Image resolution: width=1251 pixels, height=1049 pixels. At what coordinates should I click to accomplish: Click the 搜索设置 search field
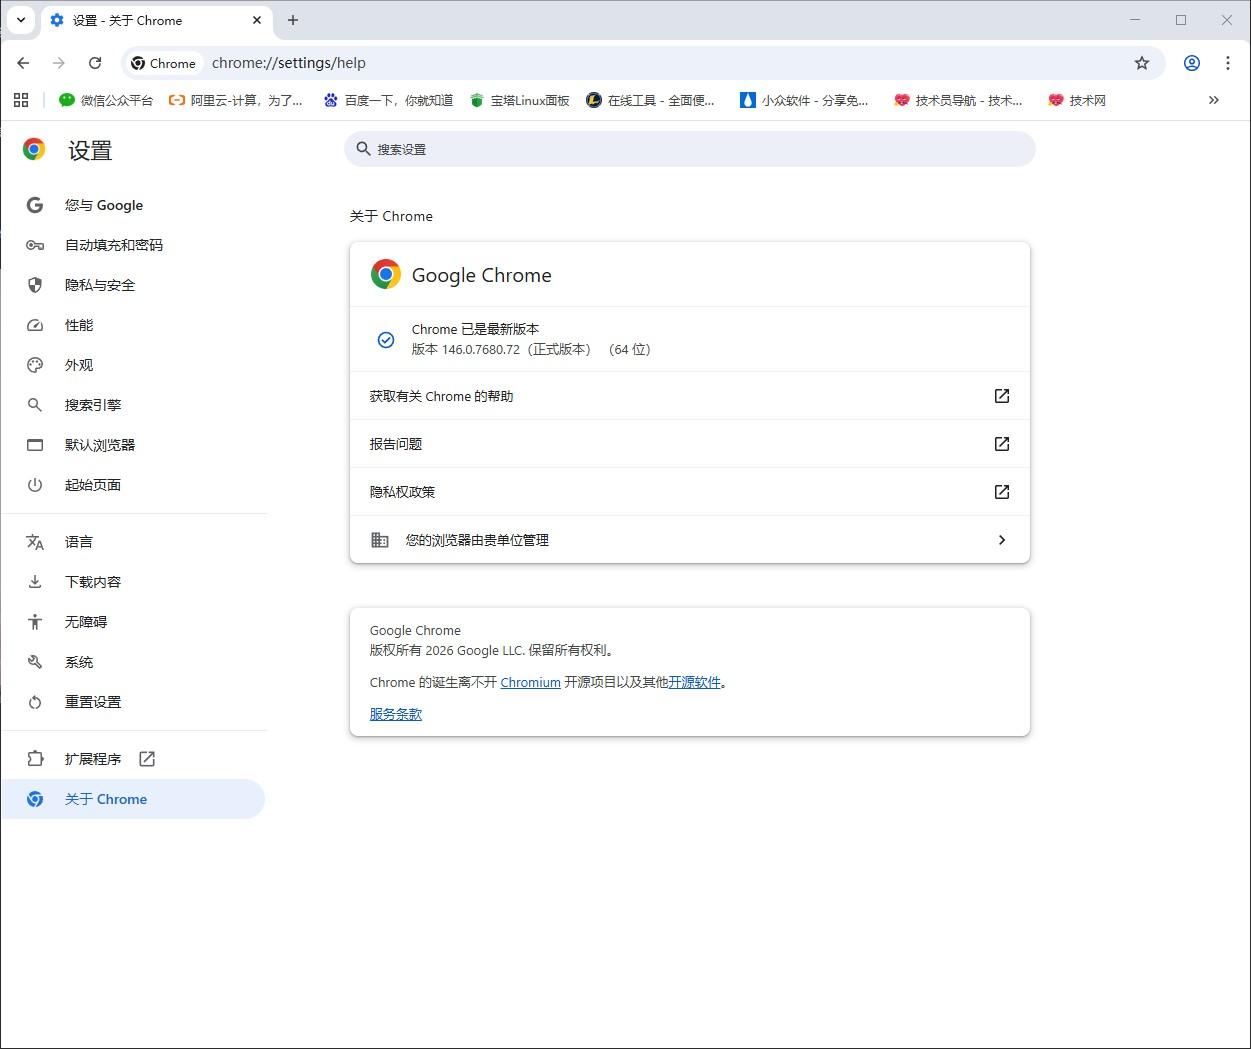coord(690,149)
